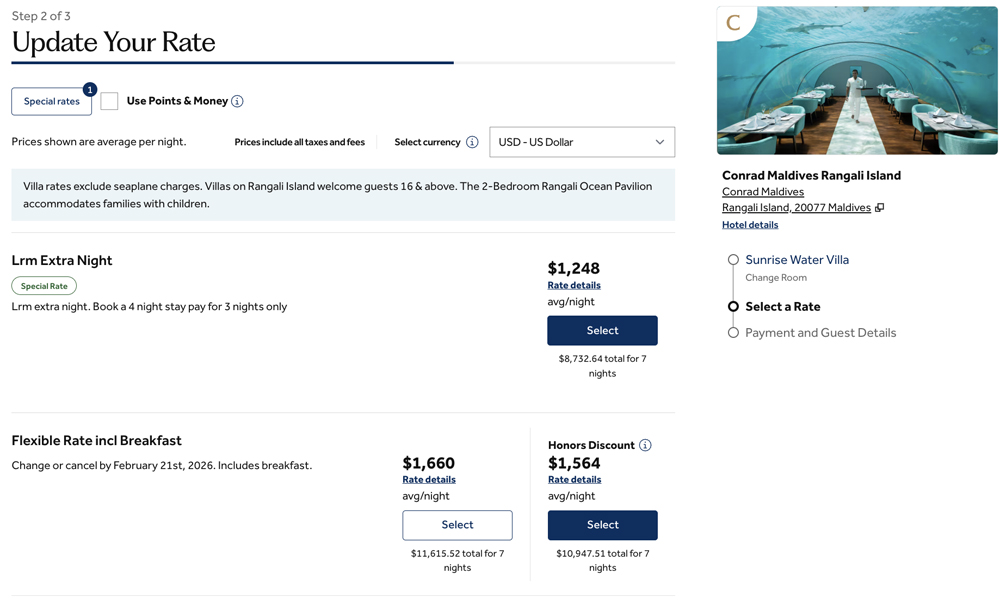Click the Special rates badge showing 1

point(90,90)
